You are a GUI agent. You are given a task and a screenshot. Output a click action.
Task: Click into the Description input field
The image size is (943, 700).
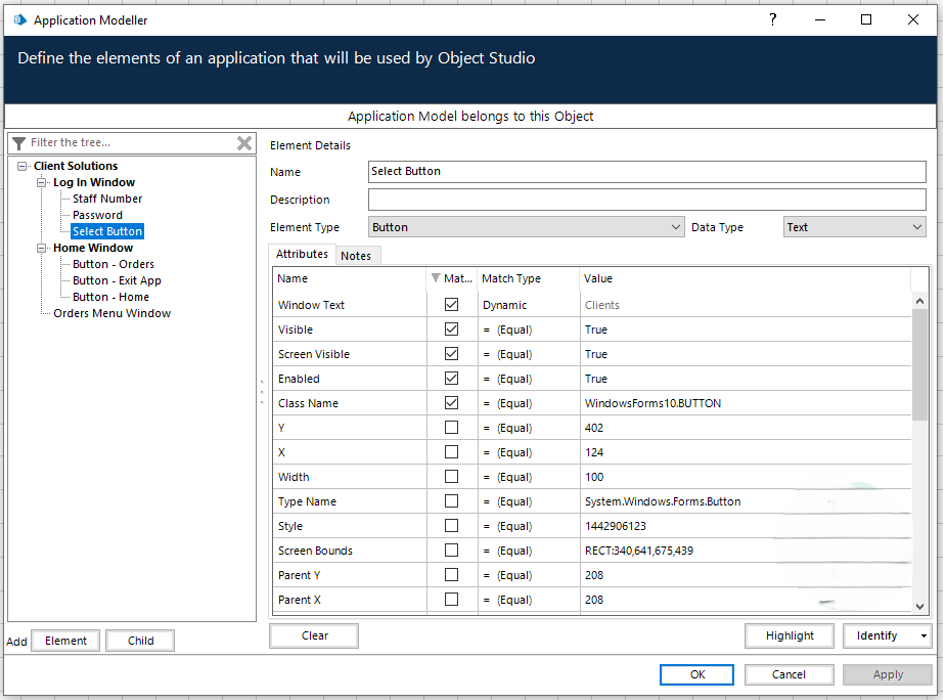pos(647,199)
